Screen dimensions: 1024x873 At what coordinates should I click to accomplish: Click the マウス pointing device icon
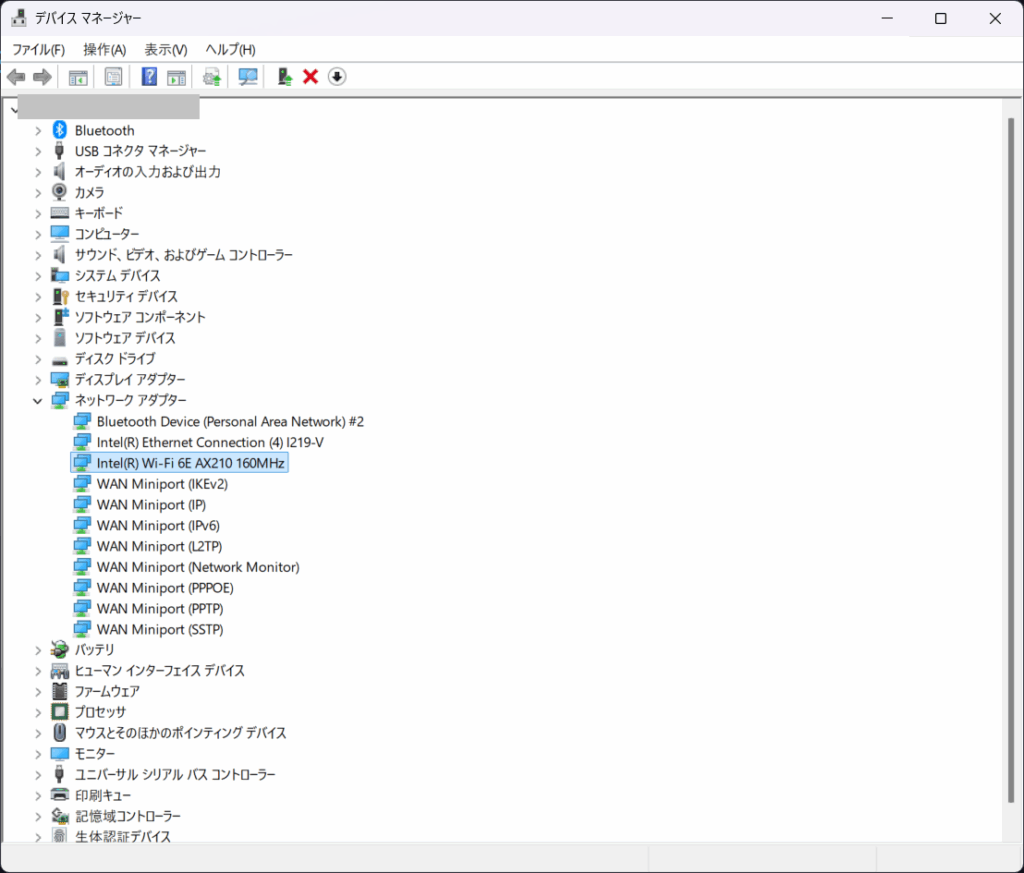59,733
